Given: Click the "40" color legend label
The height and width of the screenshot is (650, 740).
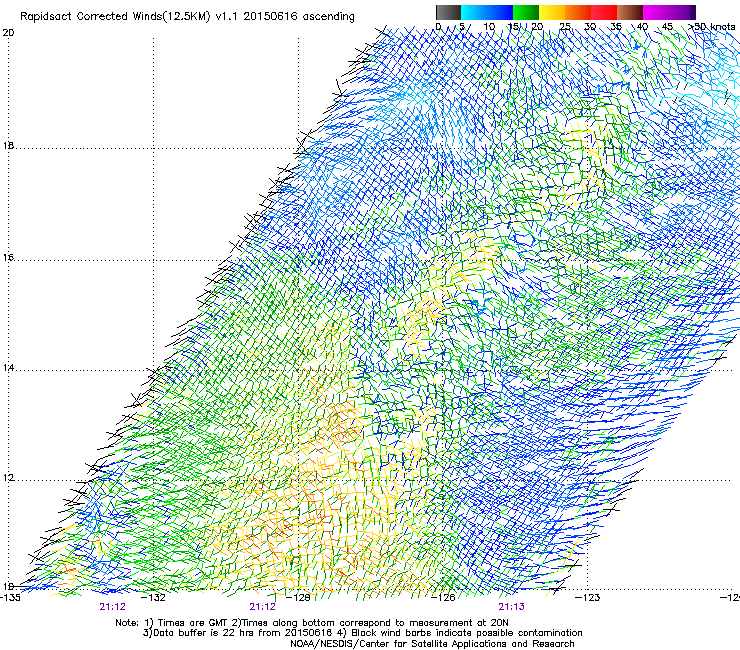Looking at the screenshot, I should coord(642,27).
